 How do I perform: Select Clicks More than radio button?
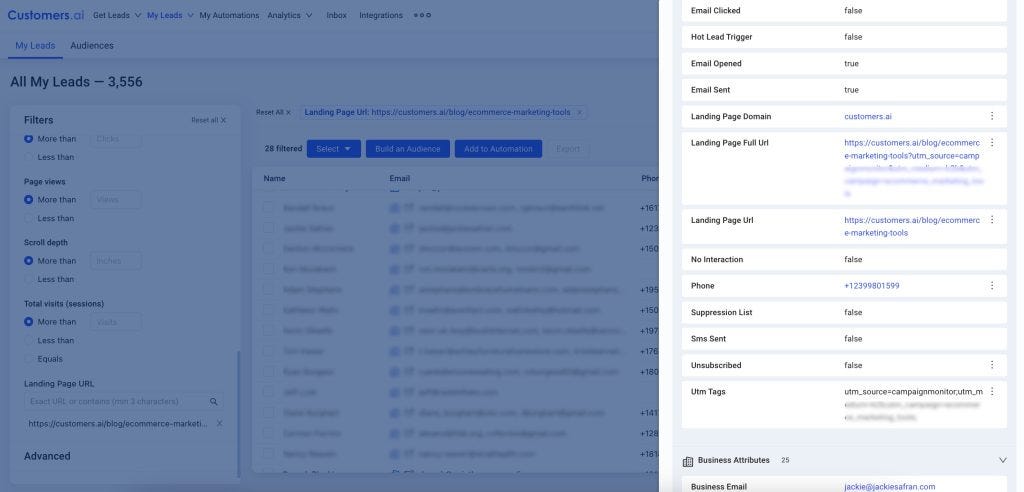pyautogui.click(x=29, y=139)
